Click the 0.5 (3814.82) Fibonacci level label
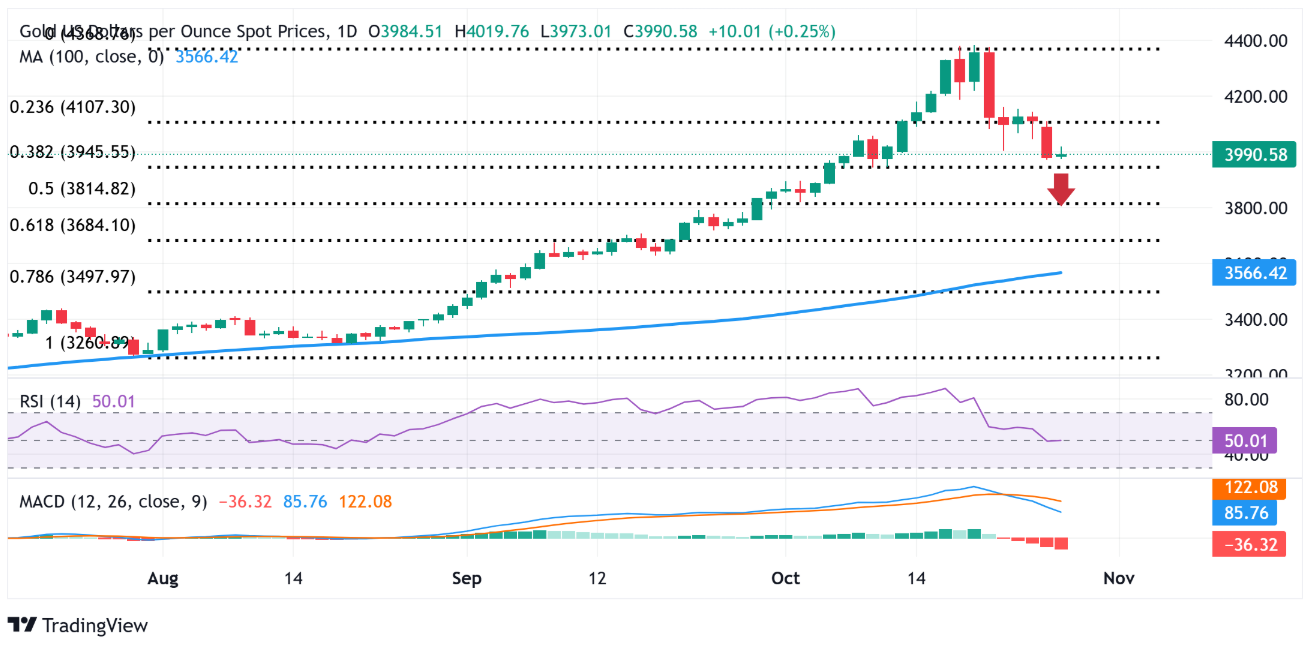Image resolution: width=1311 pixels, height=645 pixels. tap(70, 189)
